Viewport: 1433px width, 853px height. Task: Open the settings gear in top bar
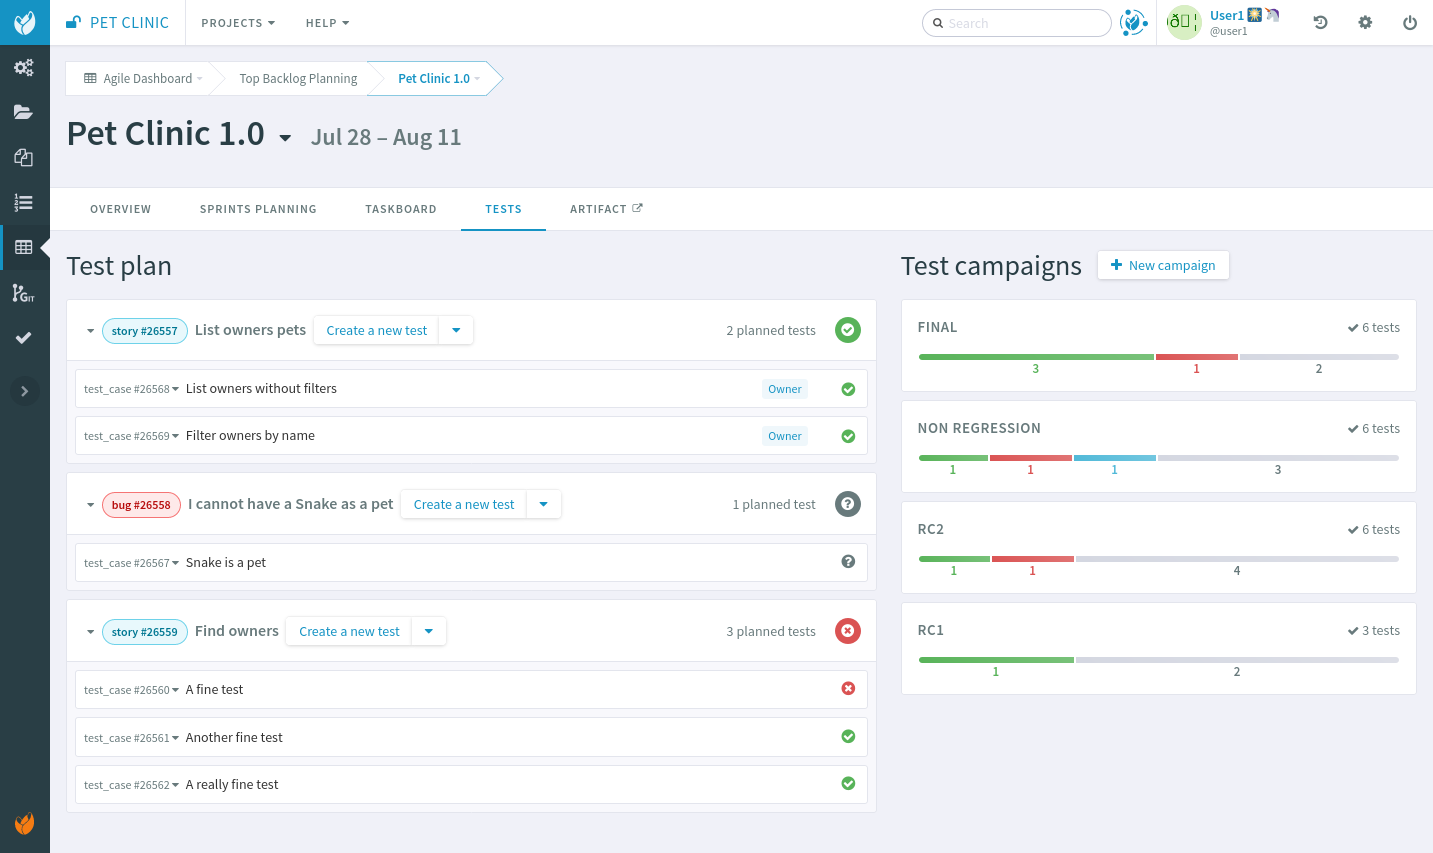pyautogui.click(x=1365, y=22)
